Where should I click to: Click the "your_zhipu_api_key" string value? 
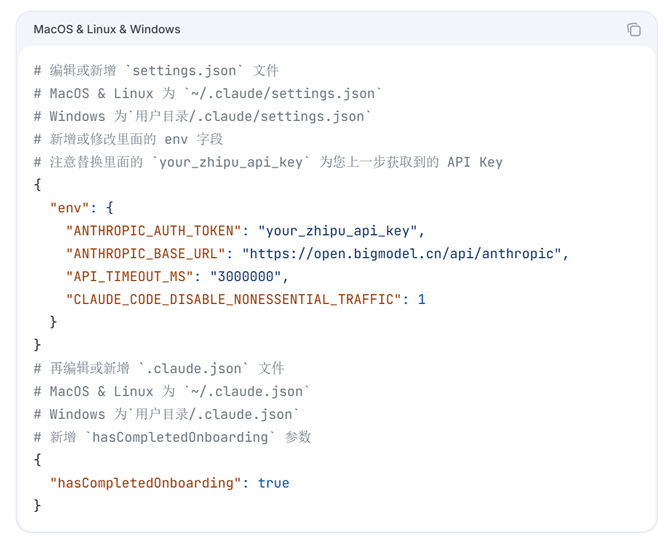click(x=338, y=231)
